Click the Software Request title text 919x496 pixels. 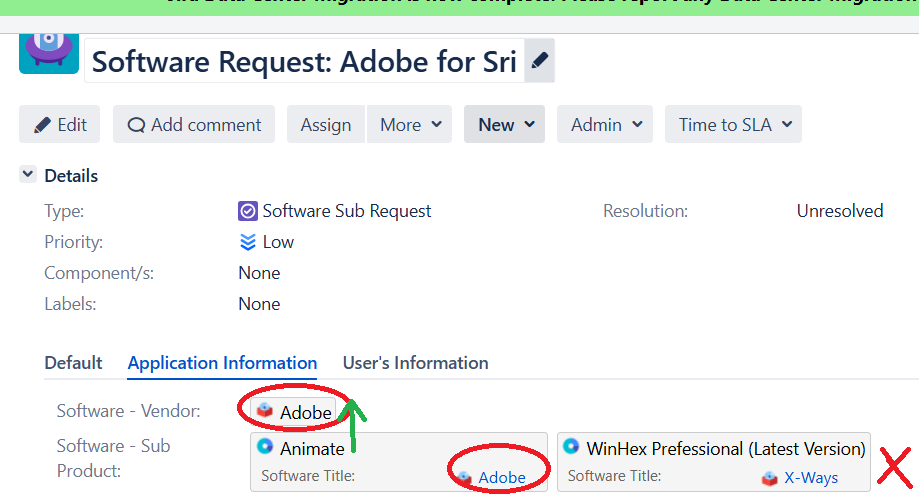(x=304, y=62)
